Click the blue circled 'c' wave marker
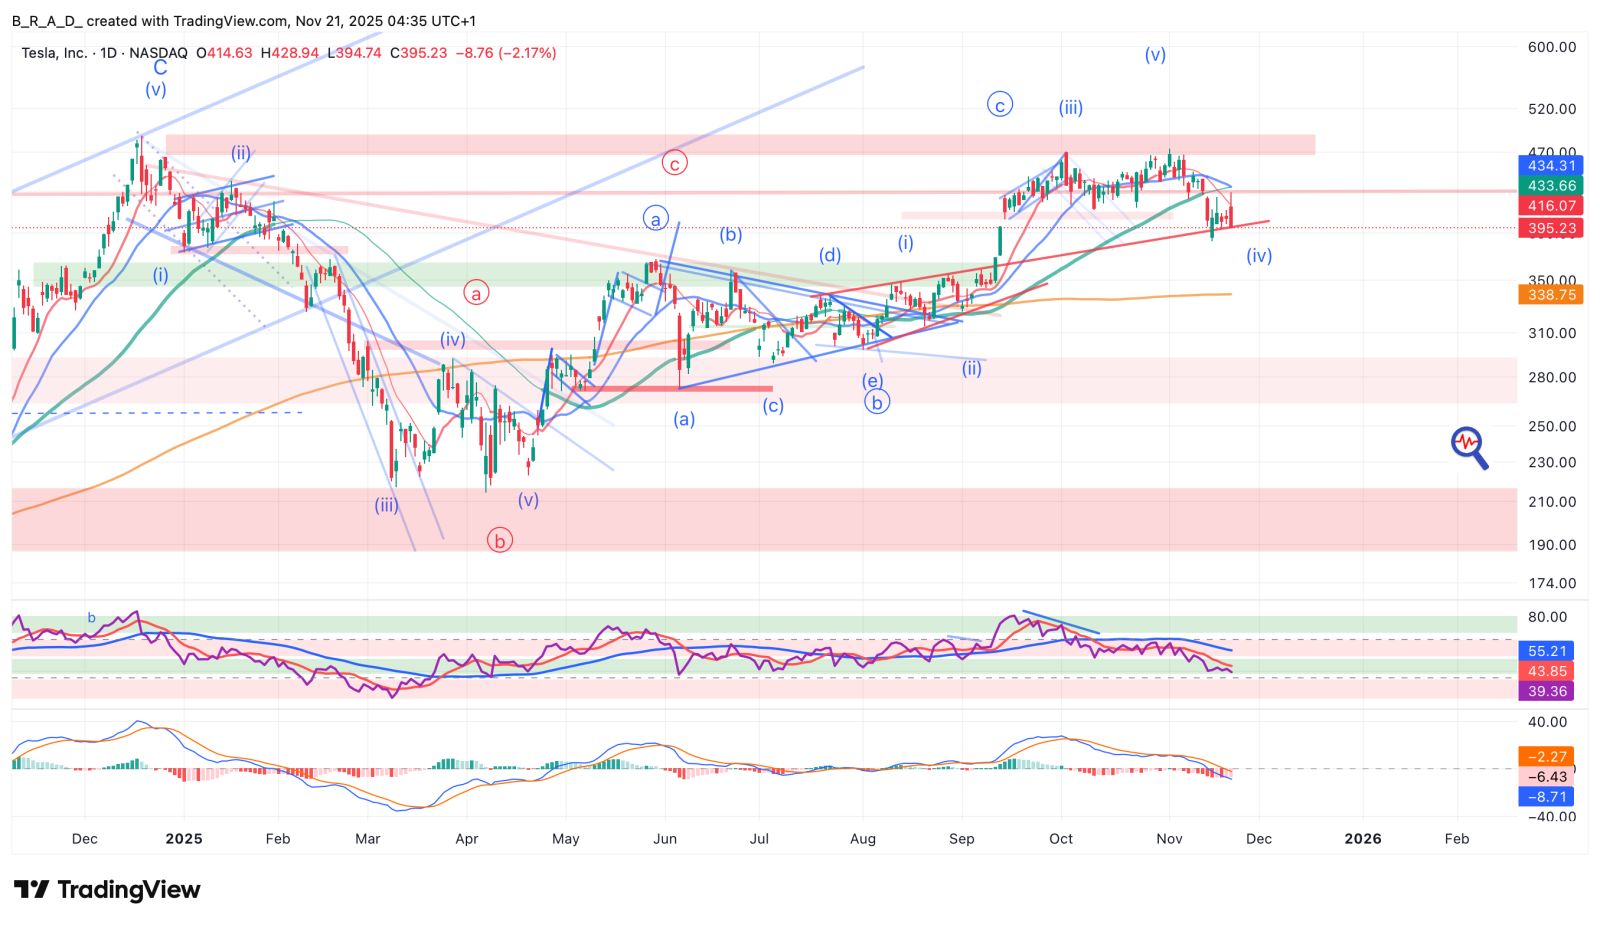 click(999, 105)
